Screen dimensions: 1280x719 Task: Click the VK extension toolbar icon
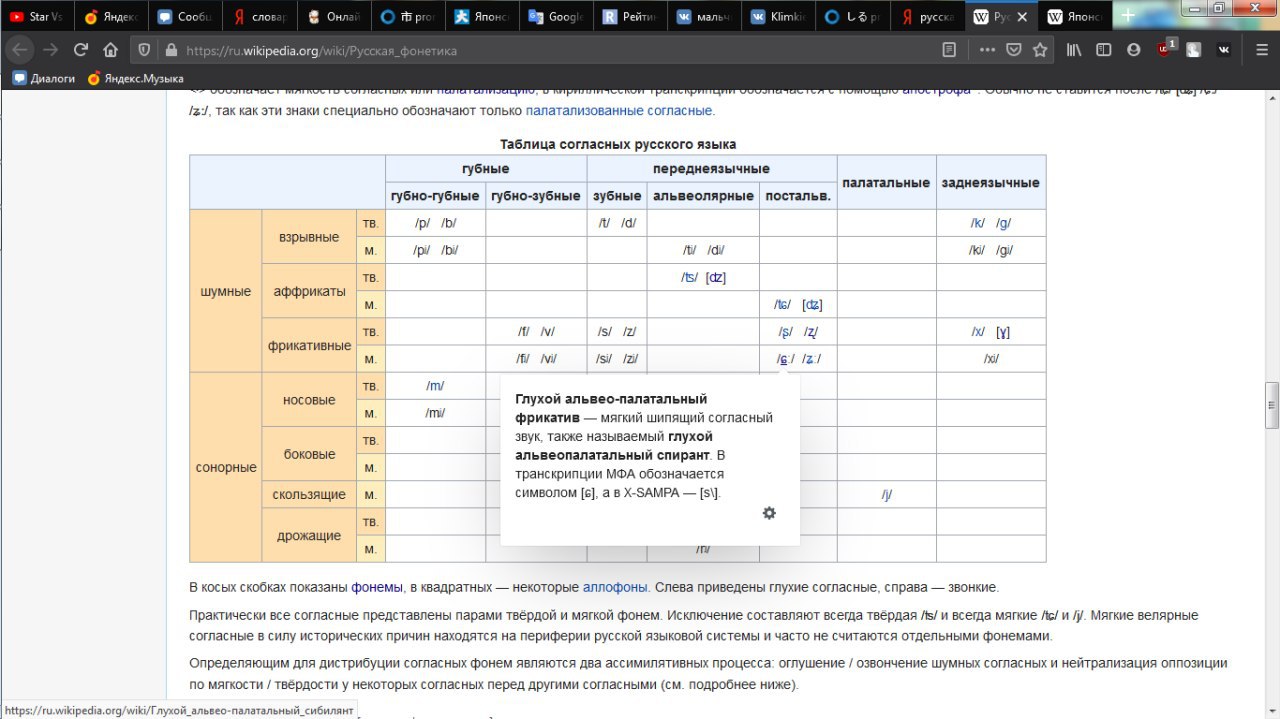[x=1224, y=50]
